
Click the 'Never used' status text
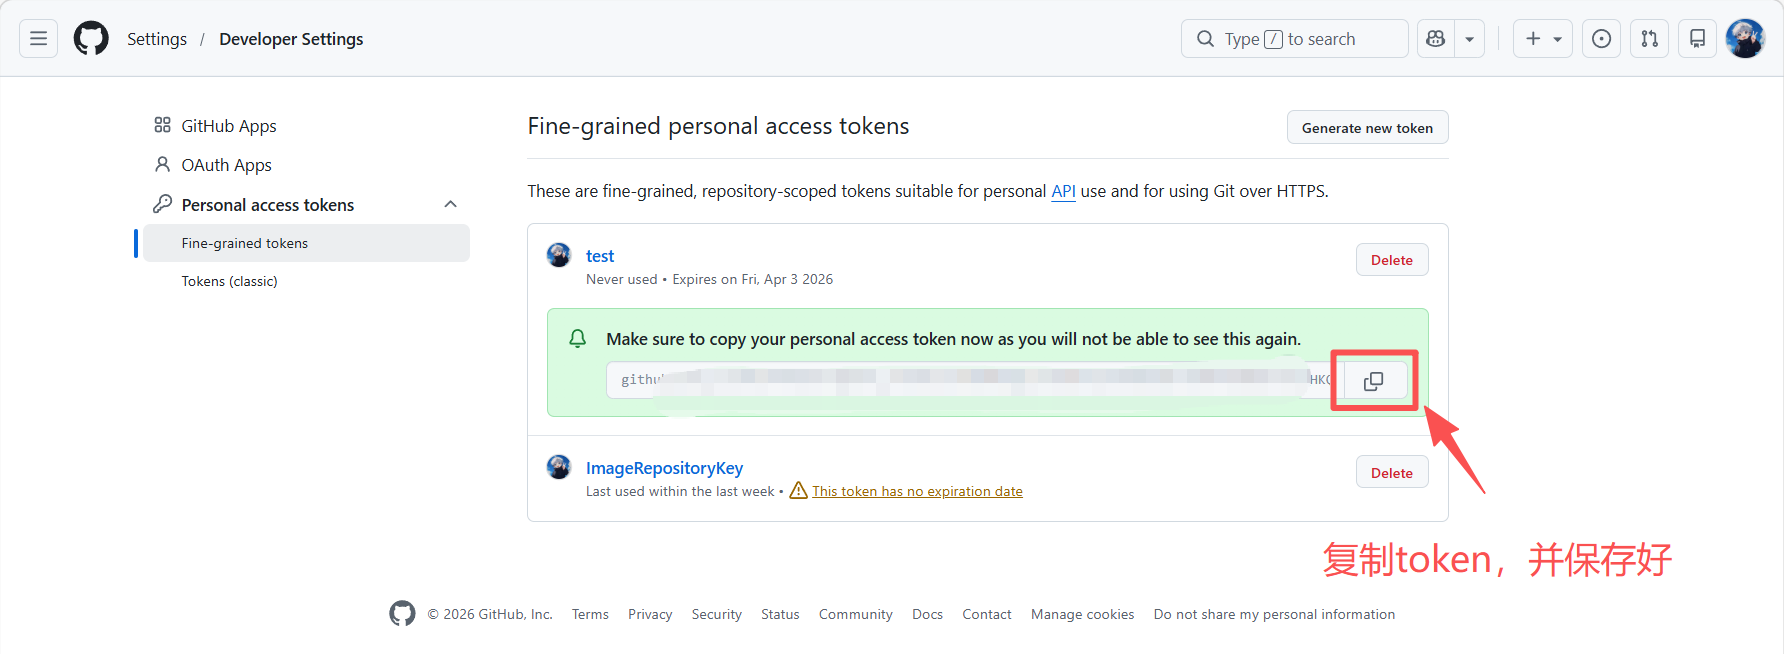click(622, 279)
